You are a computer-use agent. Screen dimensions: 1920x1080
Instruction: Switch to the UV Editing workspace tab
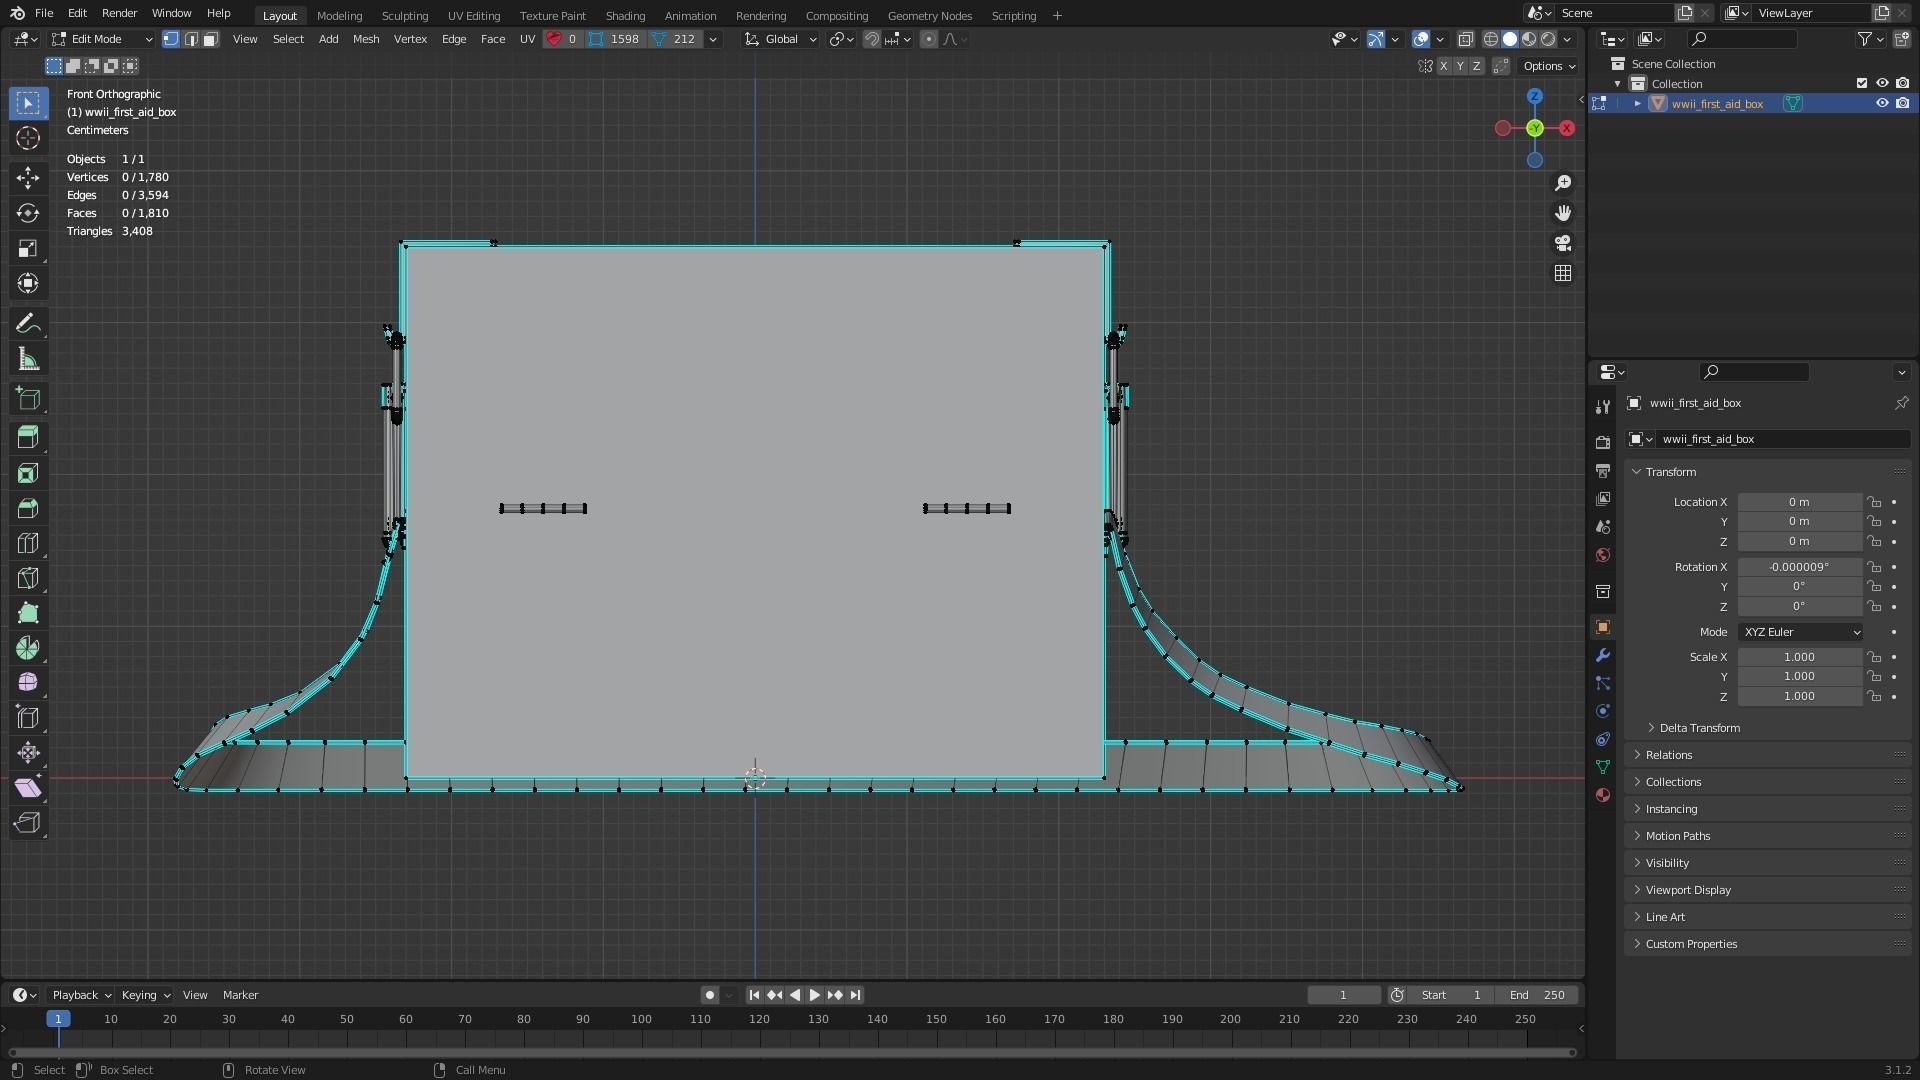(473, 16)
